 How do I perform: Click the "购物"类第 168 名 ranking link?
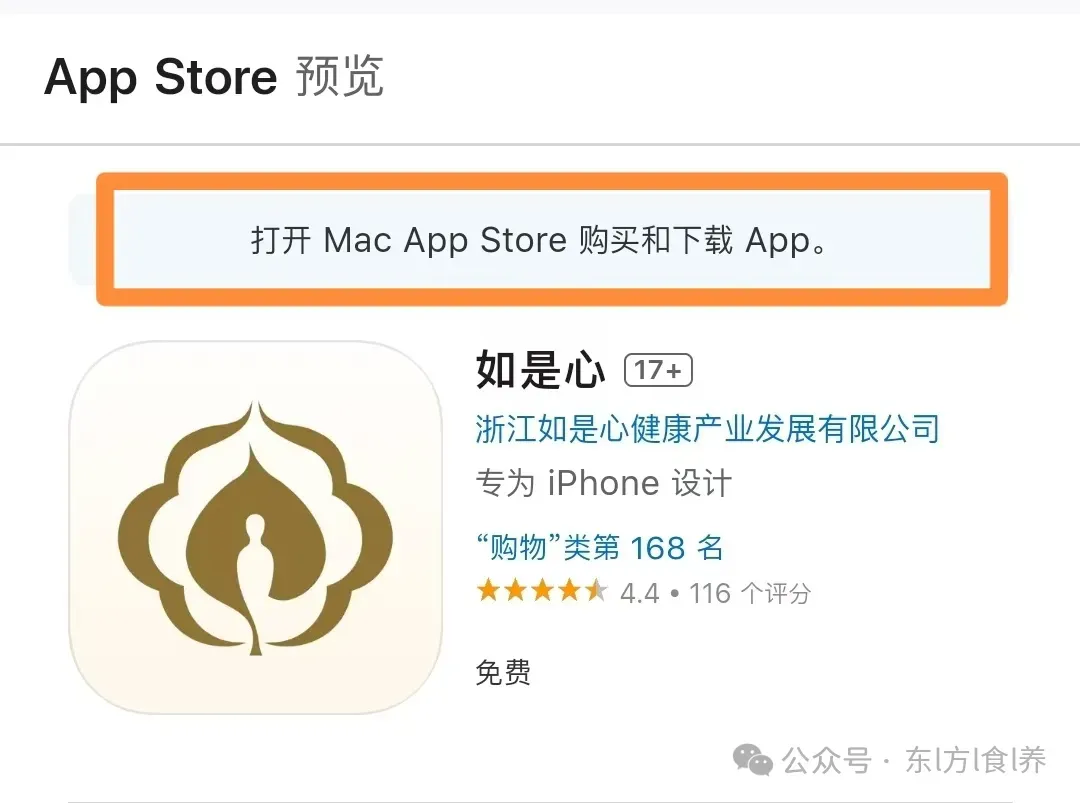click(599, 548)
